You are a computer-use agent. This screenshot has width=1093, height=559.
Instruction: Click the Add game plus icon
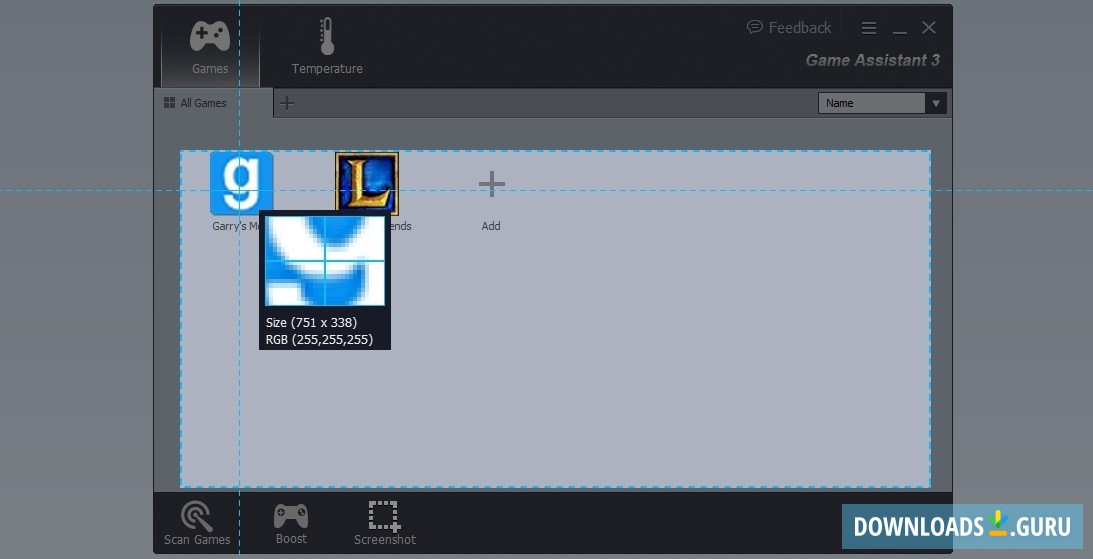click(491, 185)
